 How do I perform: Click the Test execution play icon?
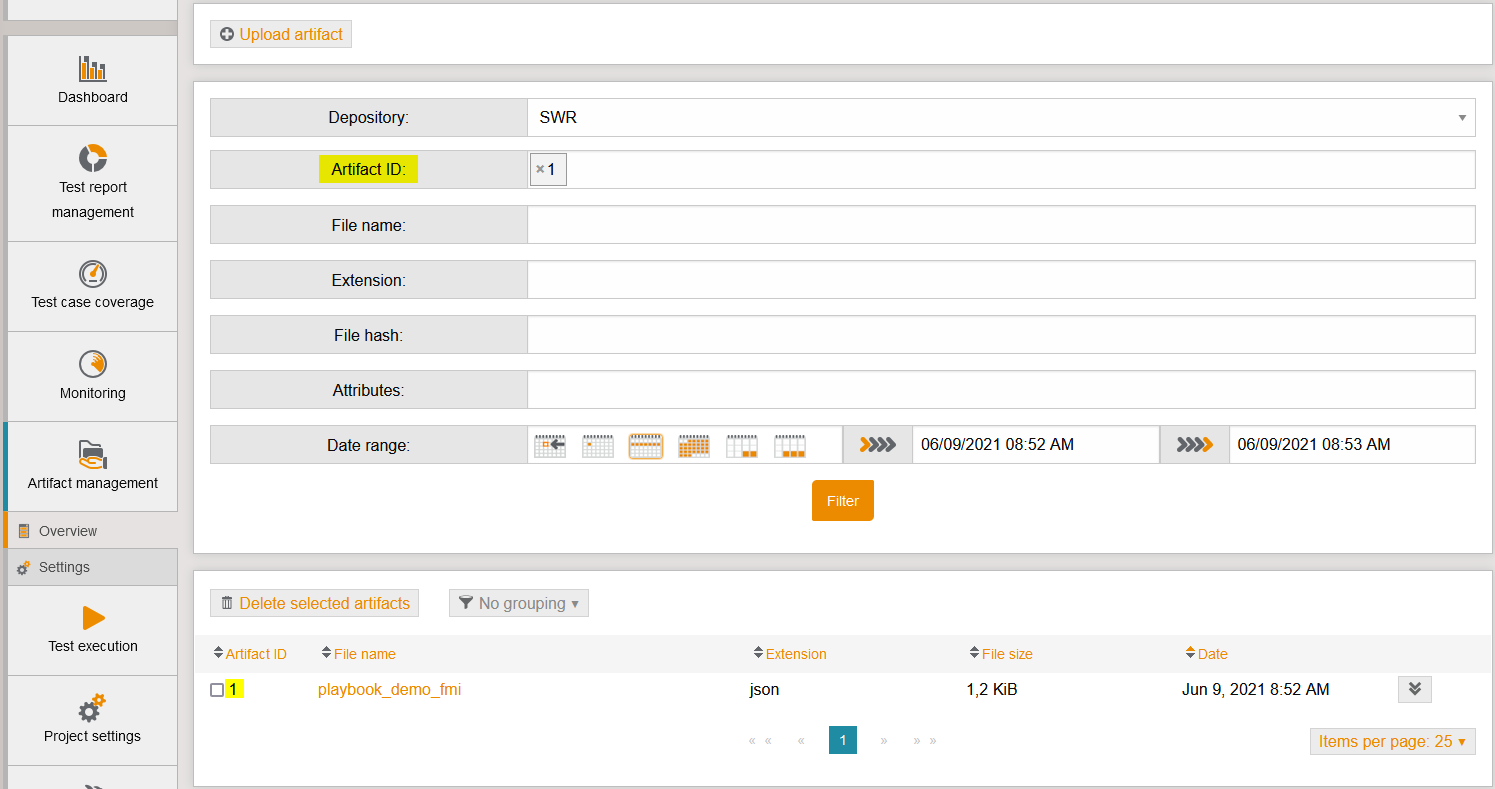pos(92,618)
